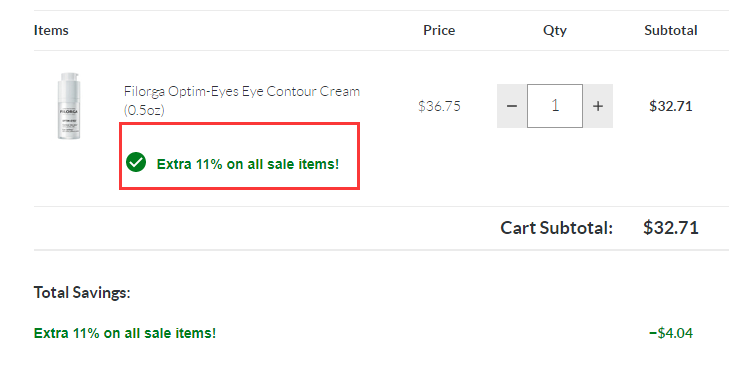Click the red border of promotion box
The width and height of the screenshot is (729, 369).
point(239,124)
